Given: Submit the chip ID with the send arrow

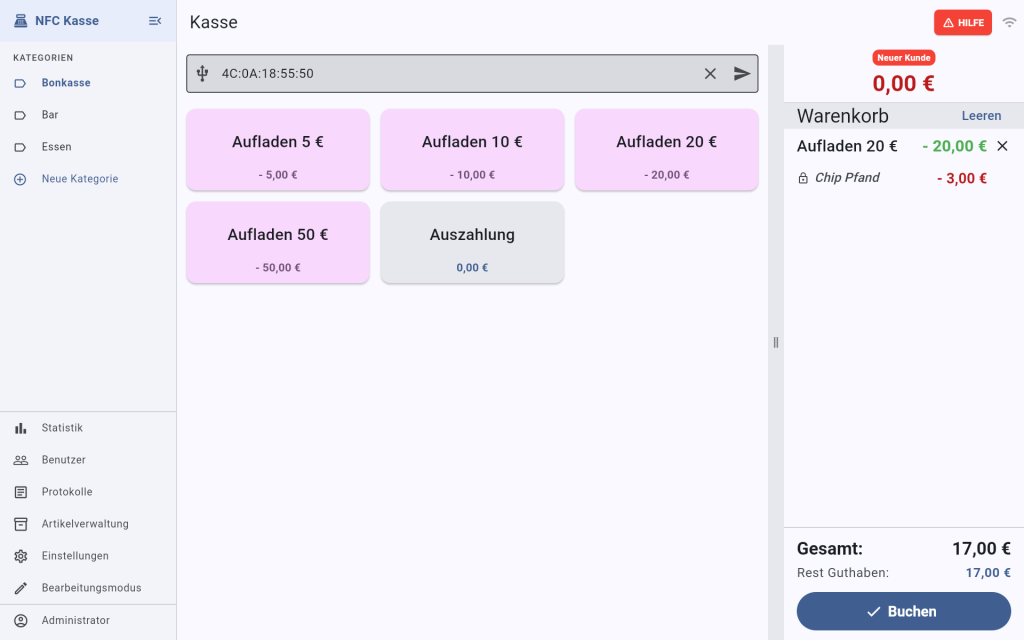Looking at the screenshot, I should coord(741,74).
